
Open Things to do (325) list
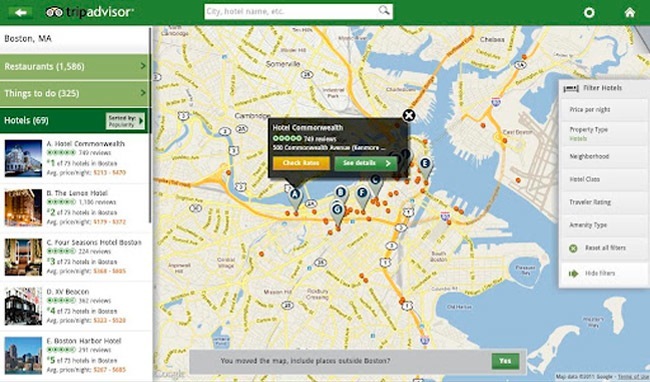(75, 93)
